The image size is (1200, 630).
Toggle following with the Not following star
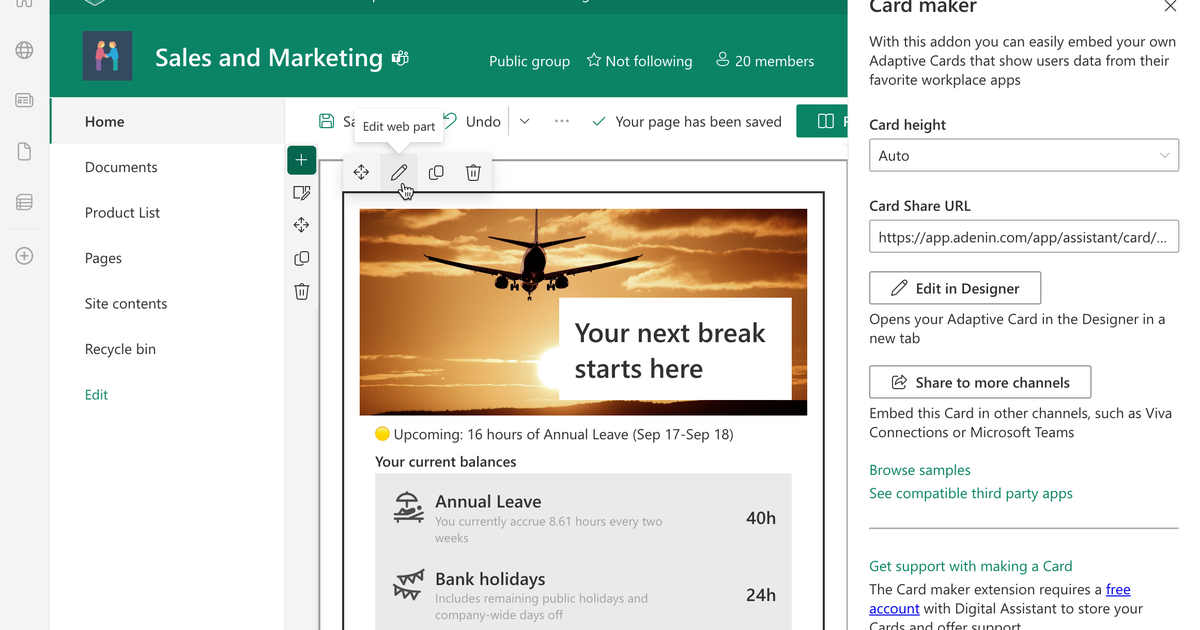pos(639,61)
